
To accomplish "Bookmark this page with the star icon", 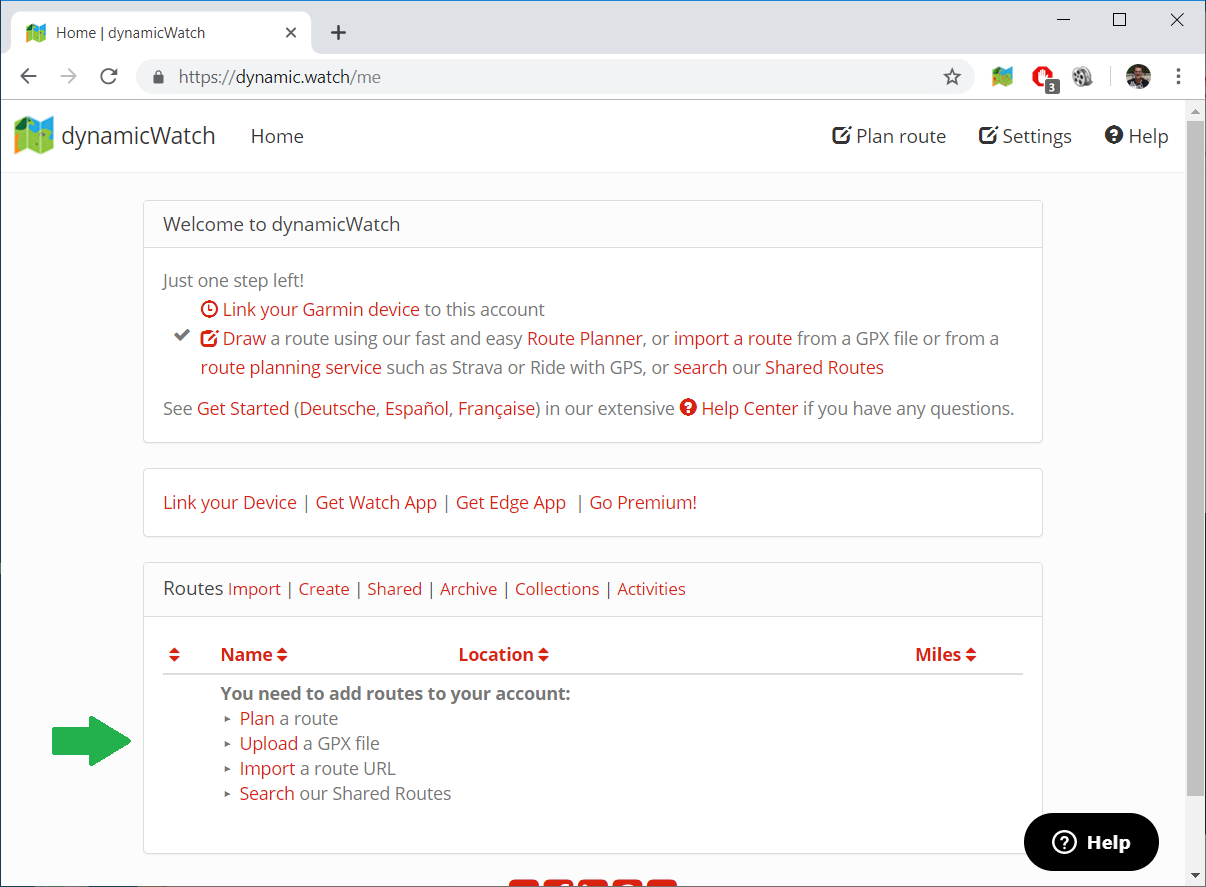I will tap(952, 77).
